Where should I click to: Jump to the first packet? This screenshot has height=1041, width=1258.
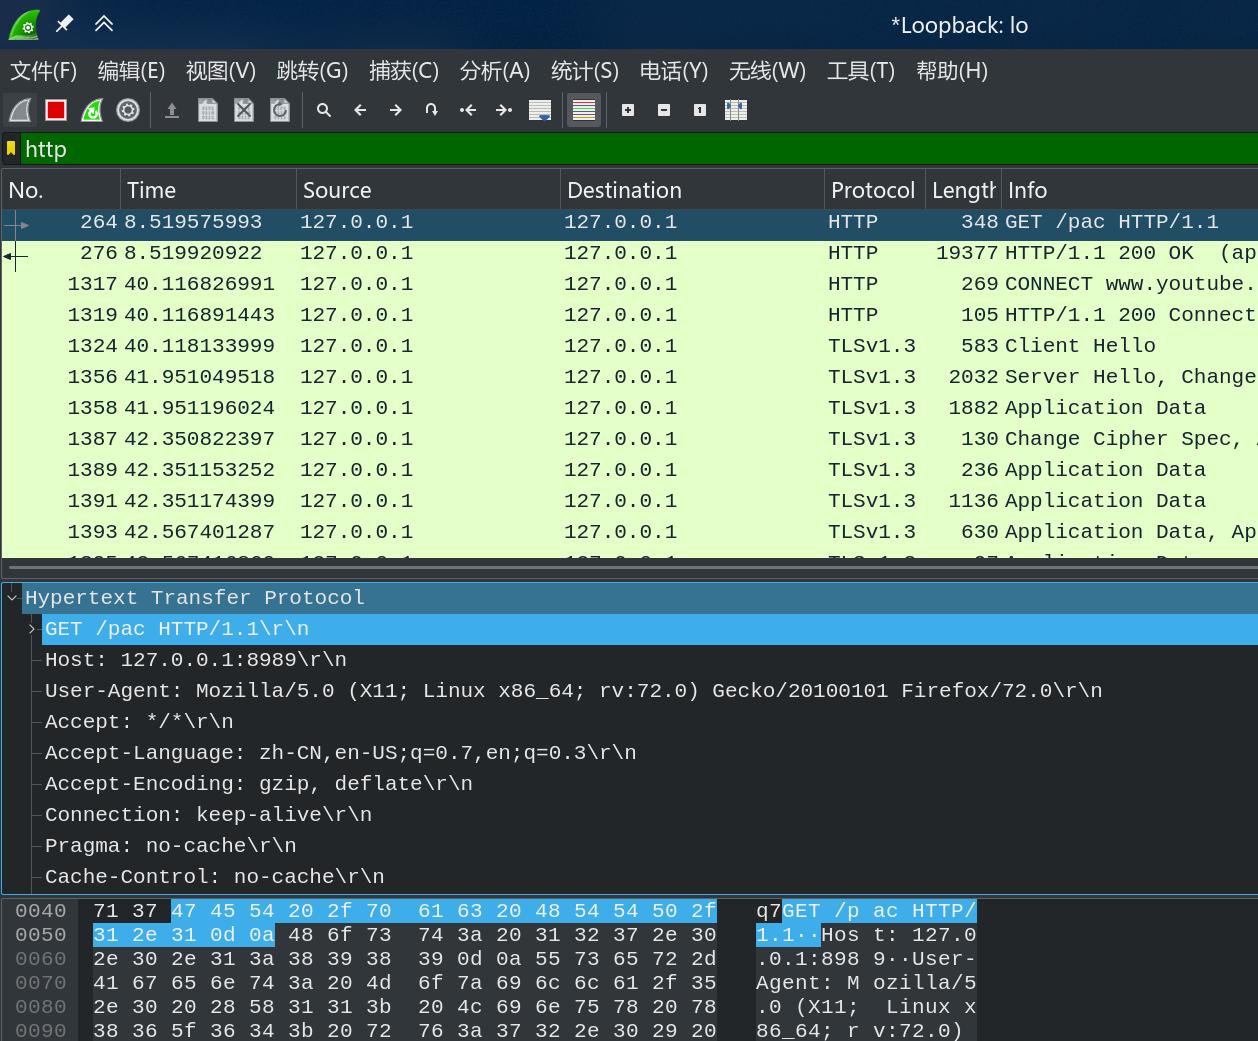(467, 110)
